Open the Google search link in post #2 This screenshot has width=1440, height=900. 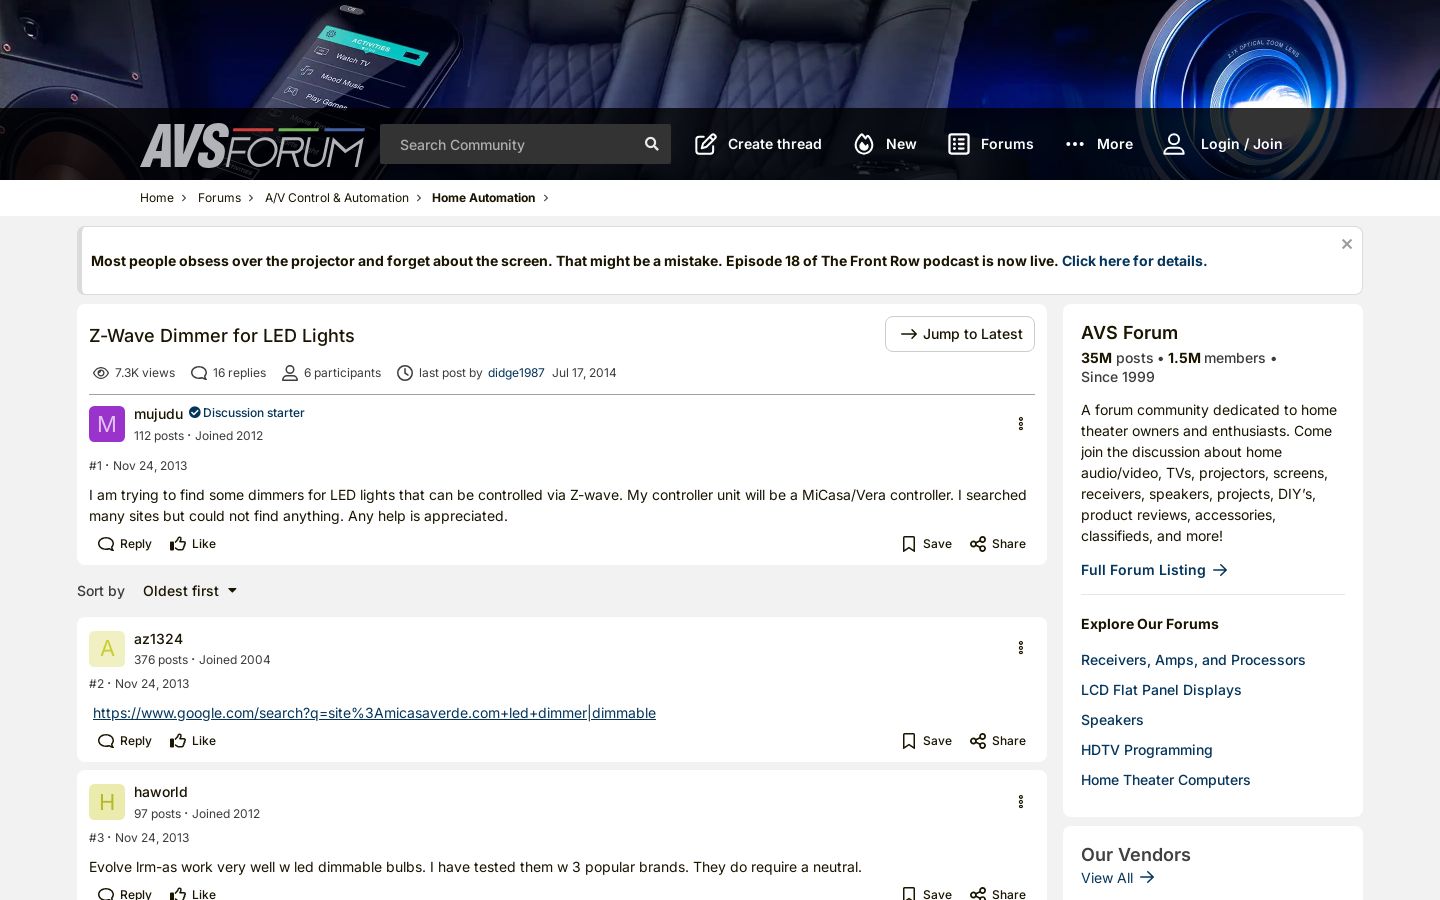click(374, 713)
